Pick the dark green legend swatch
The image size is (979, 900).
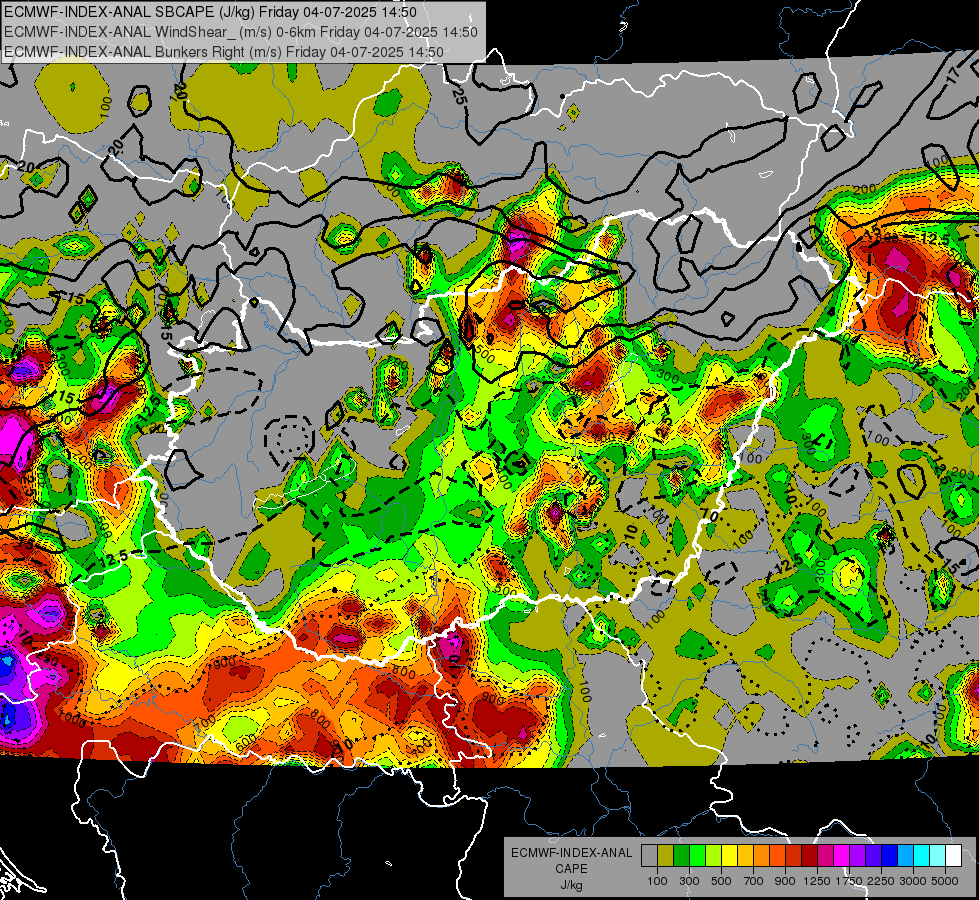tap(681, 856)
